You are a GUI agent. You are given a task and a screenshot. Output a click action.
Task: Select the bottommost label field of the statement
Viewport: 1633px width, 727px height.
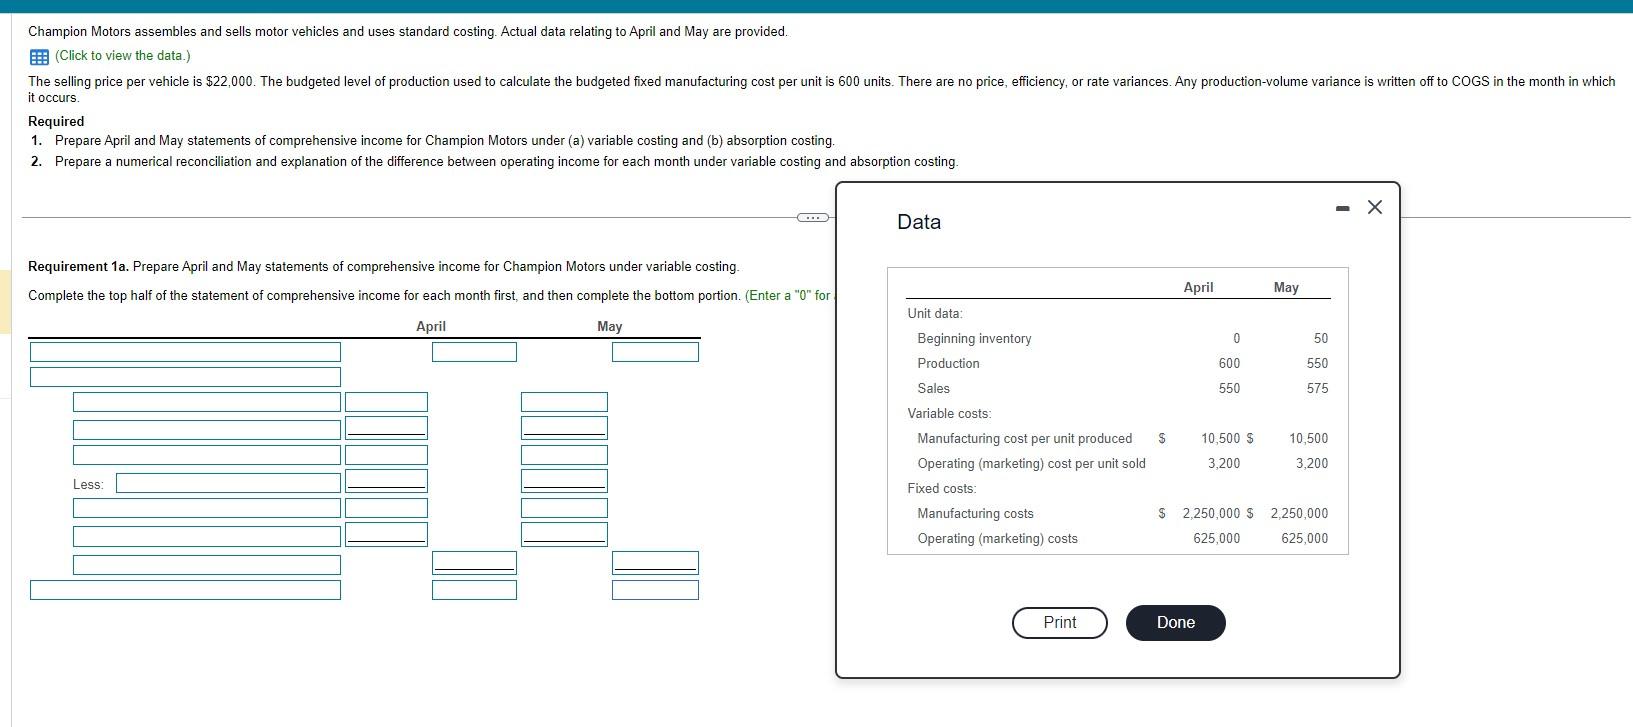(x=185, y=590)
